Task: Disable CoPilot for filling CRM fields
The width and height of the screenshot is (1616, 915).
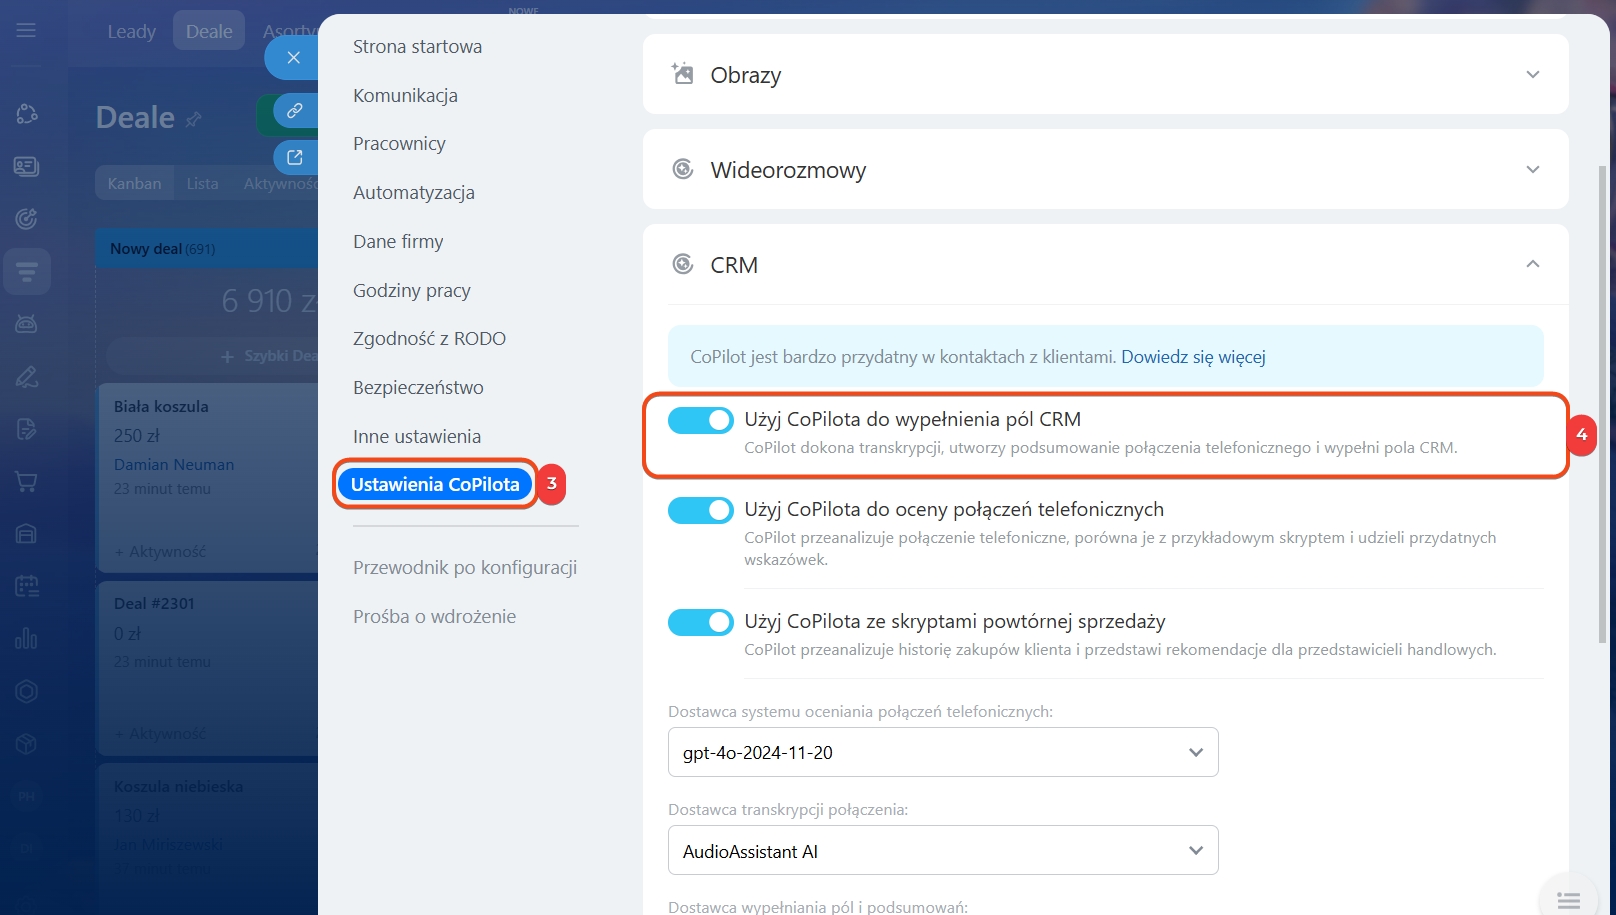Action: [700, 421]
